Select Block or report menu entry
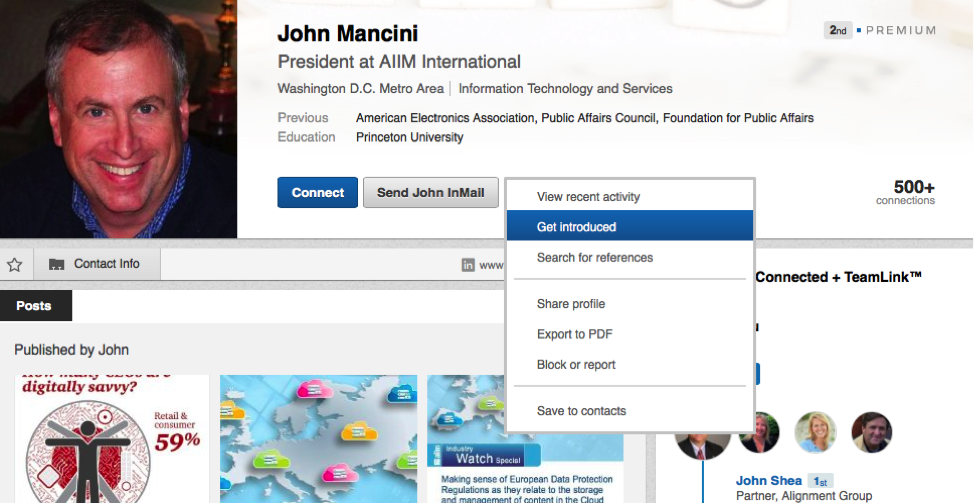 pos(630,364)
